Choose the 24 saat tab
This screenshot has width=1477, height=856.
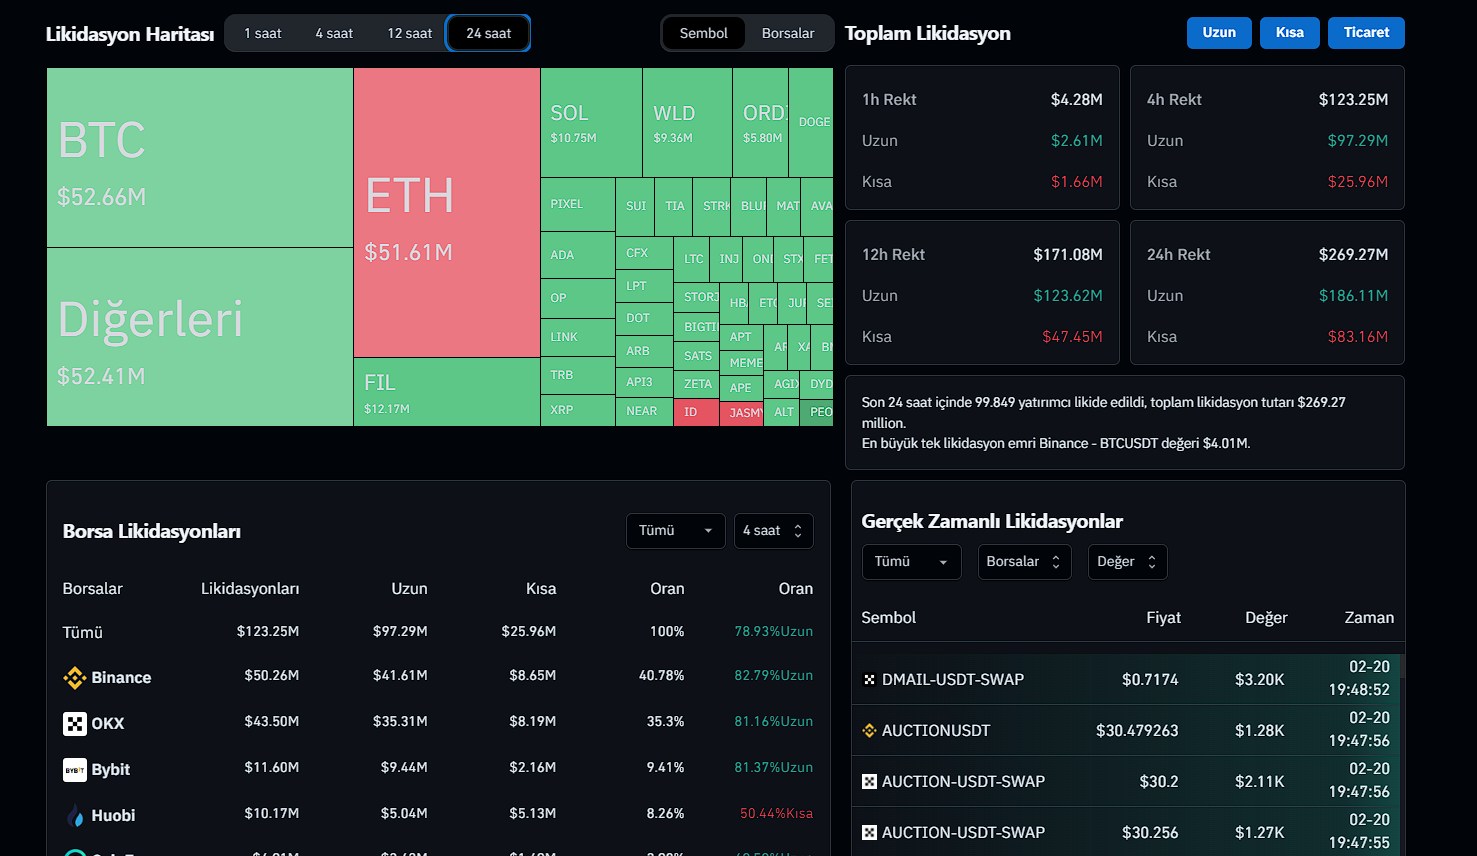coord(488,33)
